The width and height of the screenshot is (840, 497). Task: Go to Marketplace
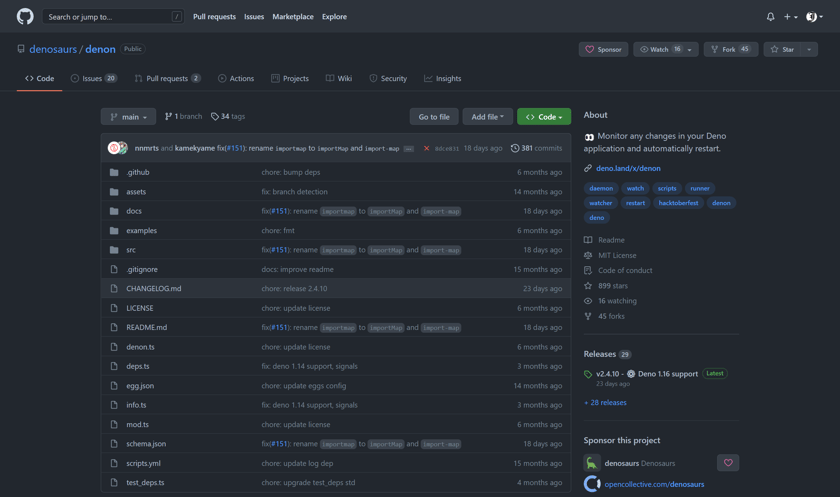click(293, 17)
